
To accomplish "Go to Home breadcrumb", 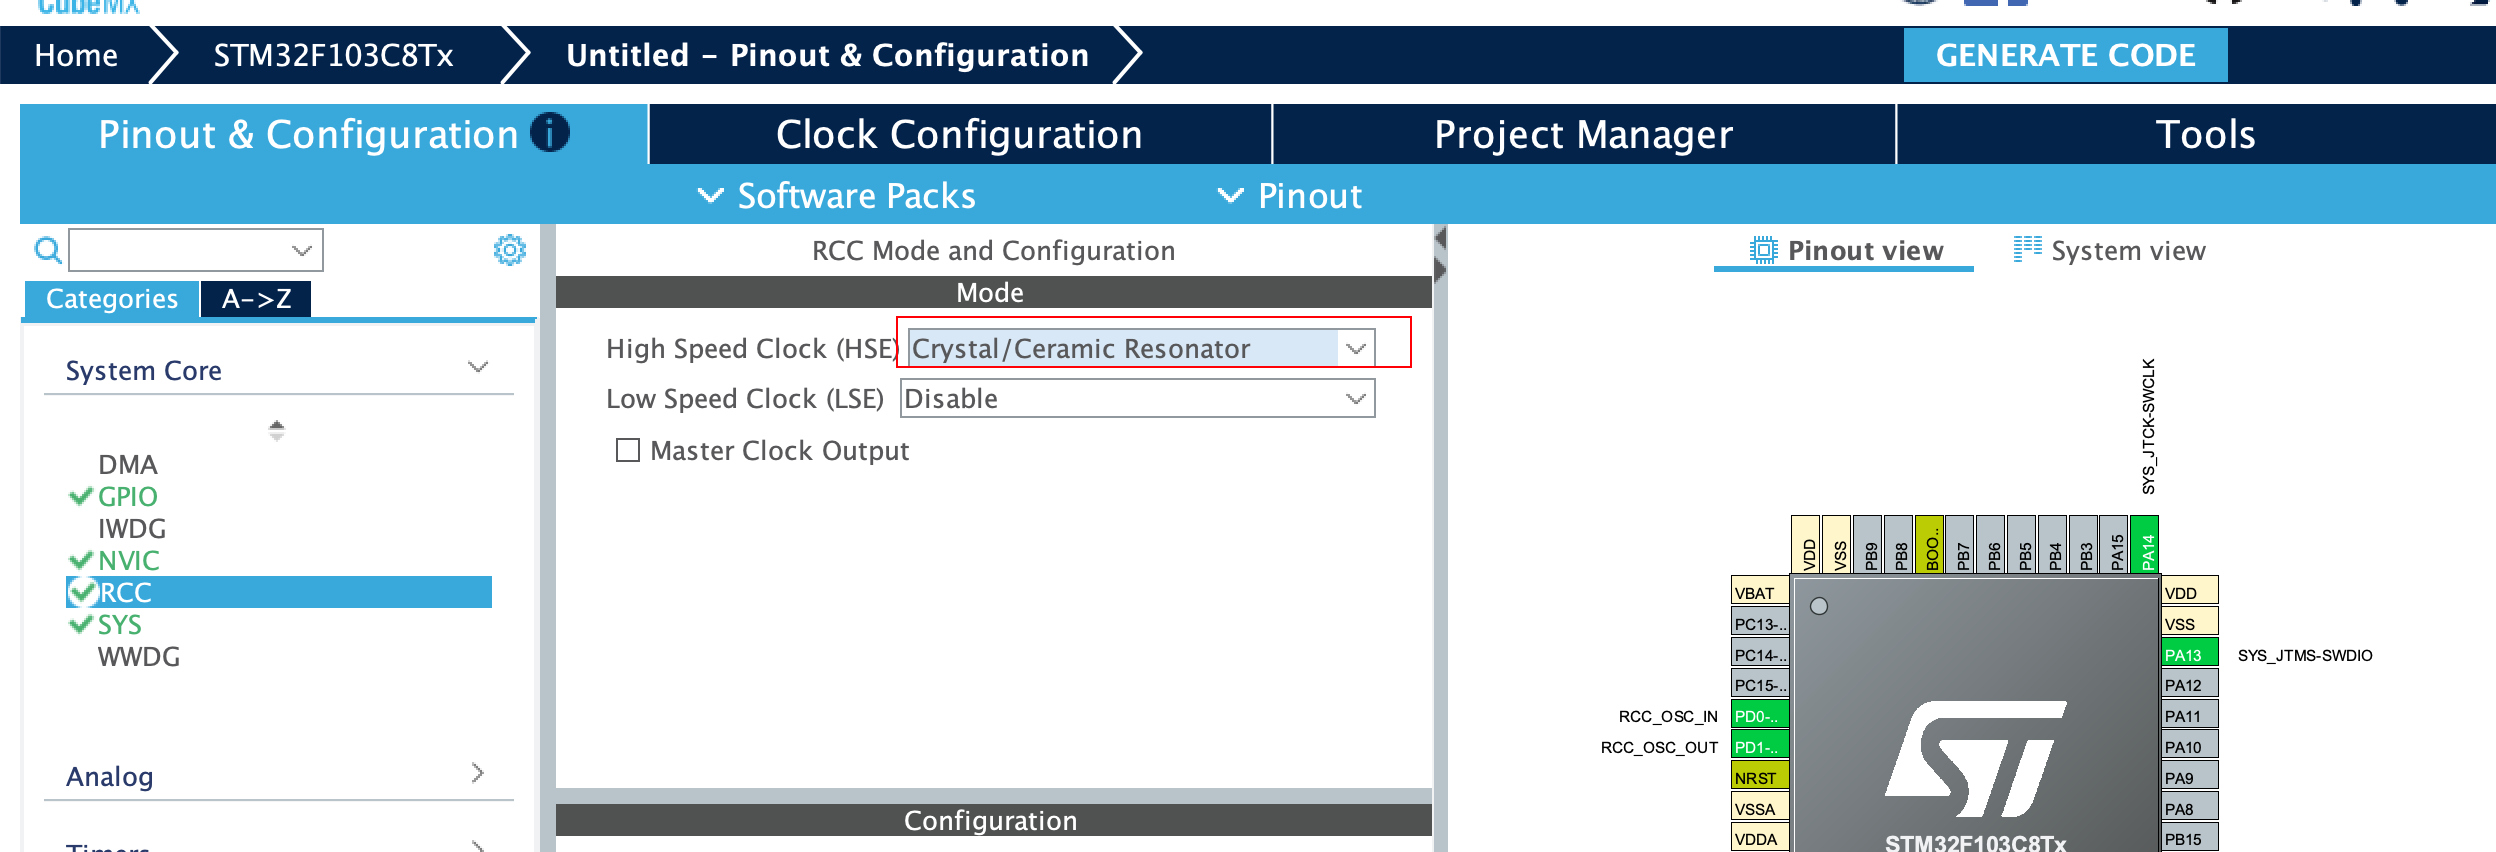I will (x=76, y=55).
